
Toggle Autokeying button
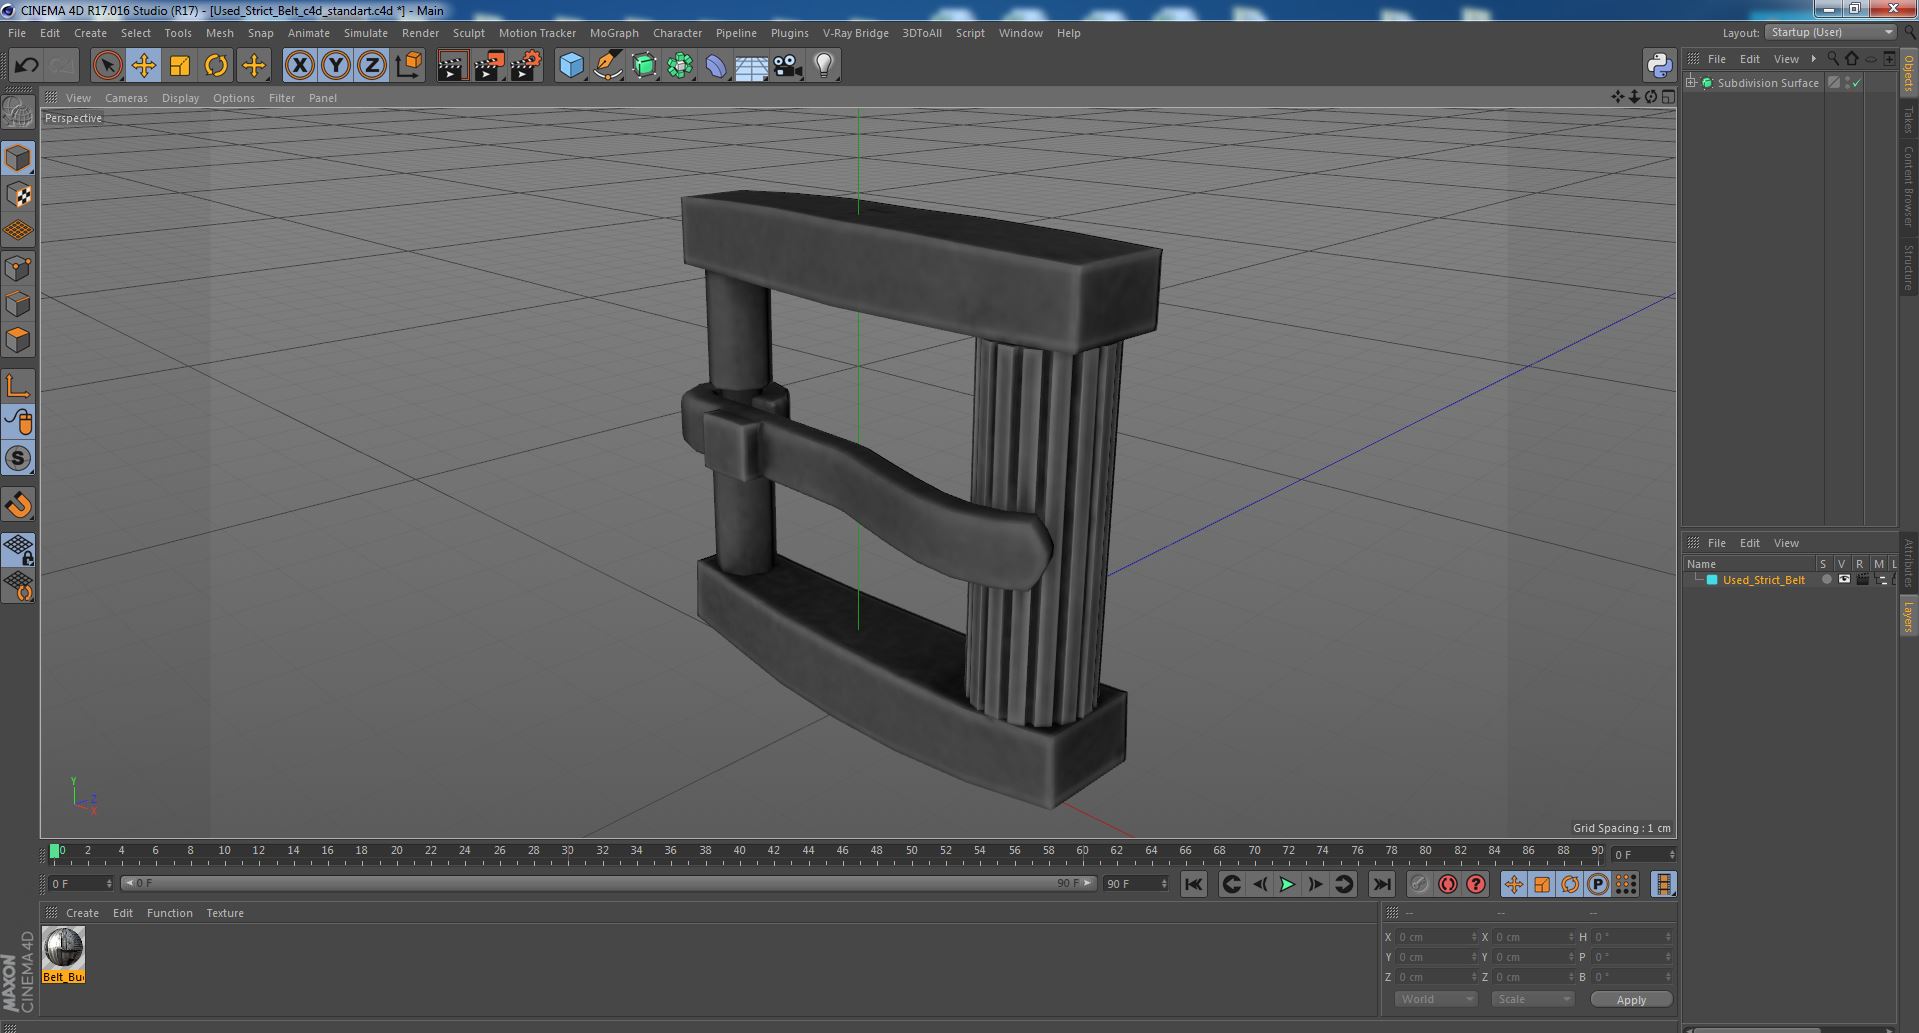(1447, 884)
